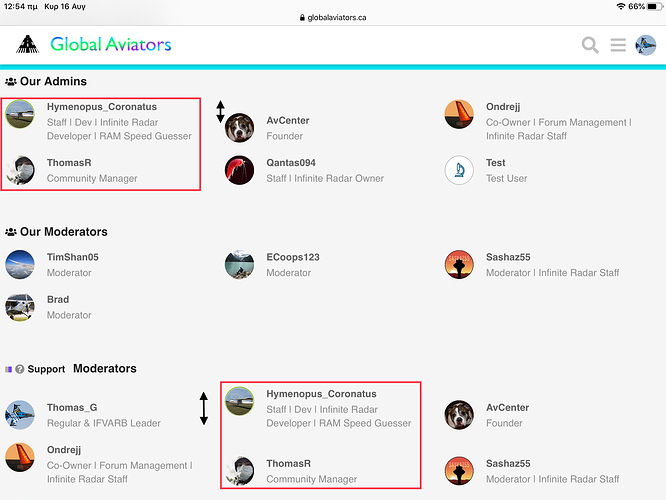Click AvCenter username under Support Moderators
Screen dimensions: 666x500
(x=508, y=407)
